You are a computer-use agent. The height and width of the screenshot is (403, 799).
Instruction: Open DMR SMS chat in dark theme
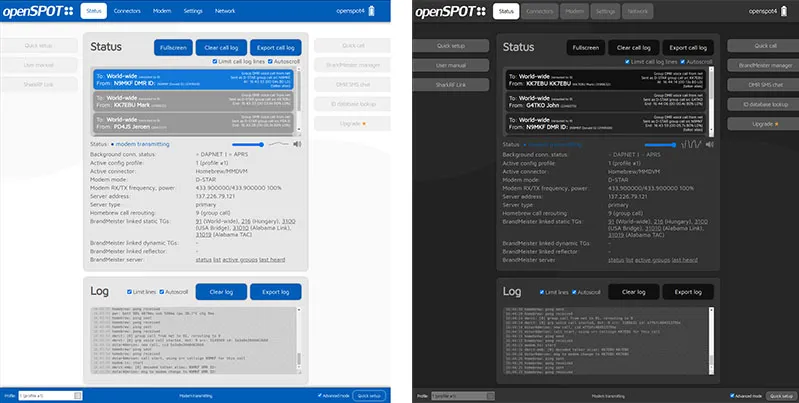click(x=763, y=85)
